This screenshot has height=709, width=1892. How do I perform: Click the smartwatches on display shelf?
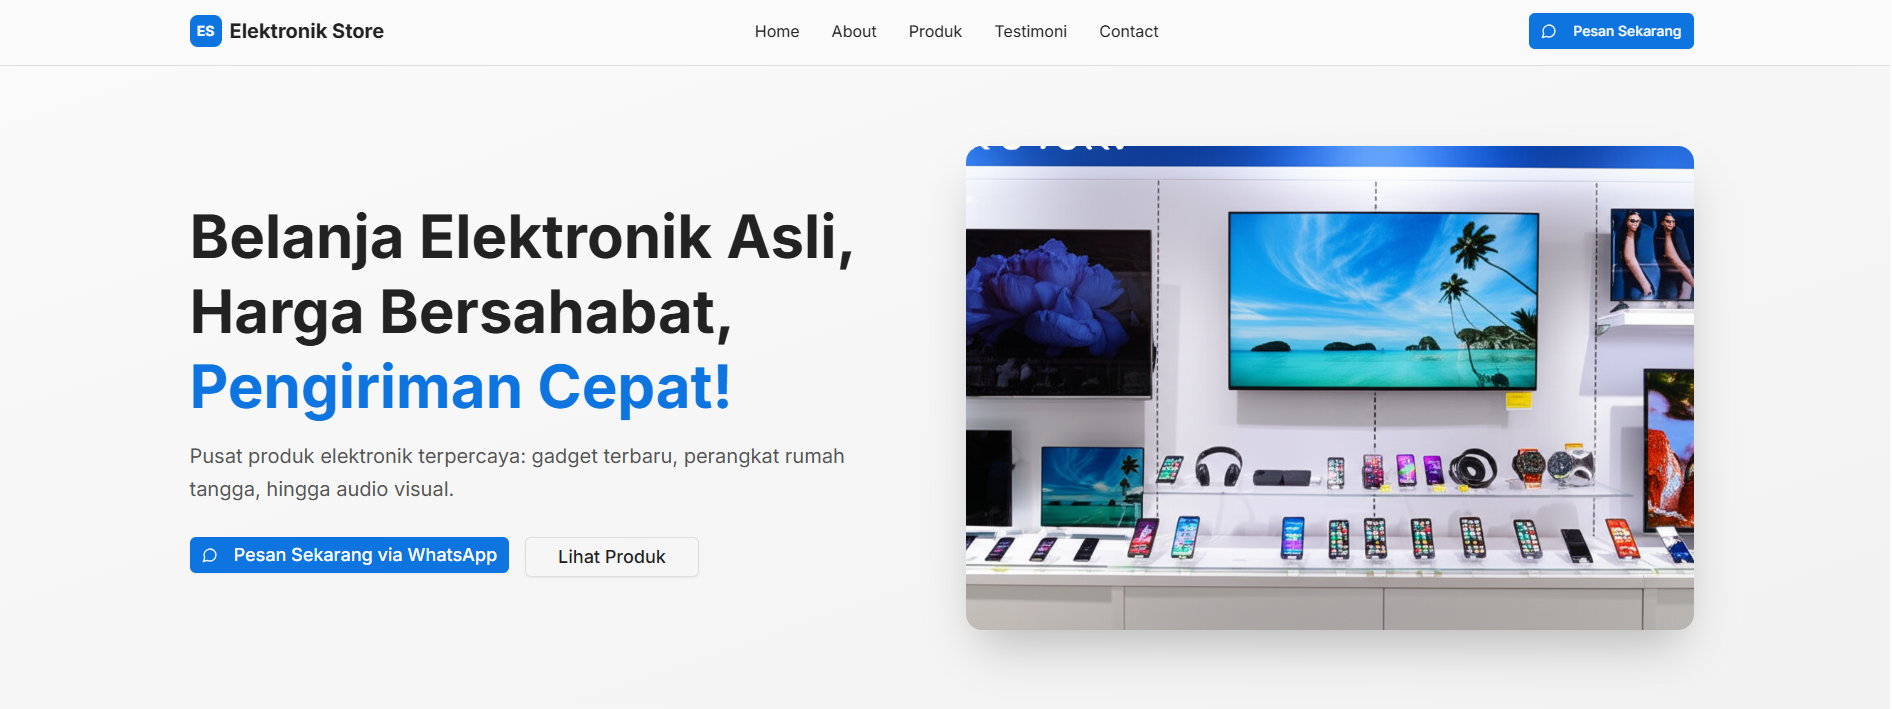click(x=1550, y=466)
